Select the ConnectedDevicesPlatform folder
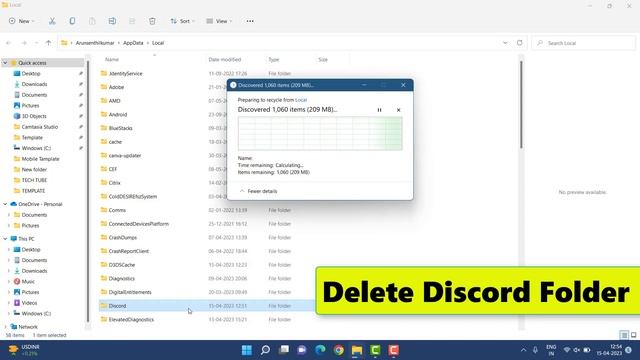 pos(138,224)
